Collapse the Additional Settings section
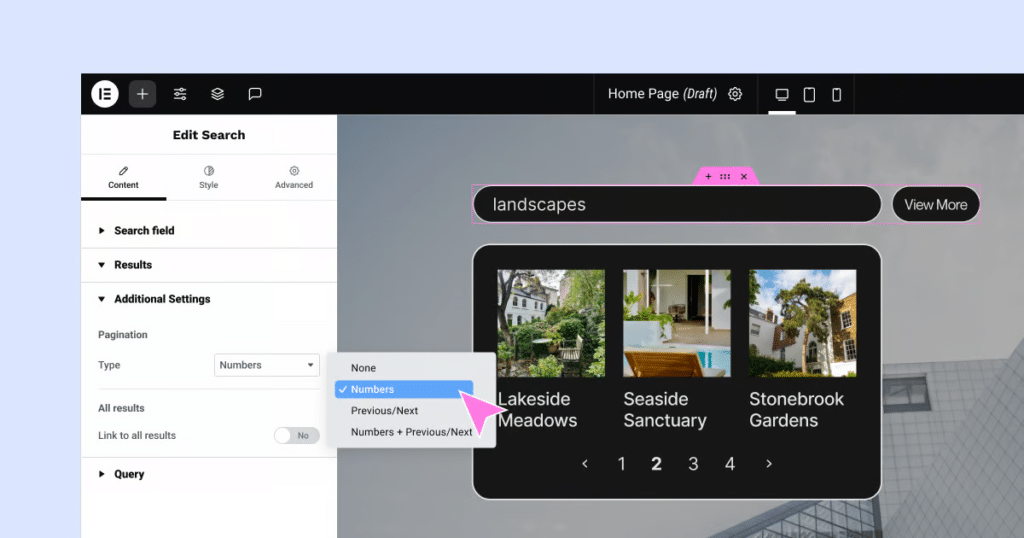This screenshot has width=1024, height=538. (209, 299)
